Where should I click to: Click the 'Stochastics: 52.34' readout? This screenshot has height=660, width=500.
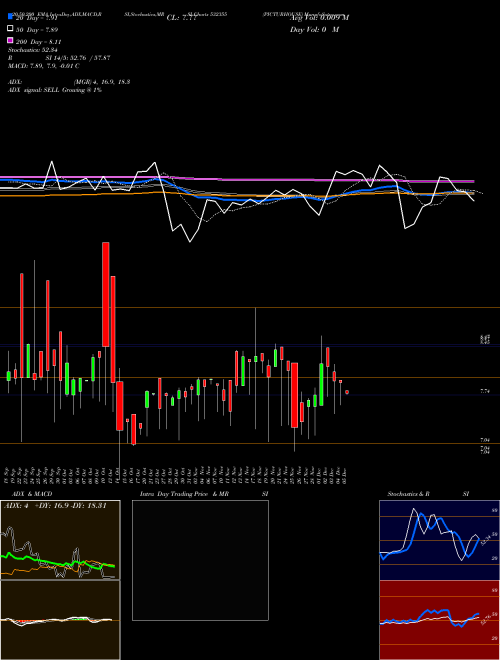click(33, 50)
